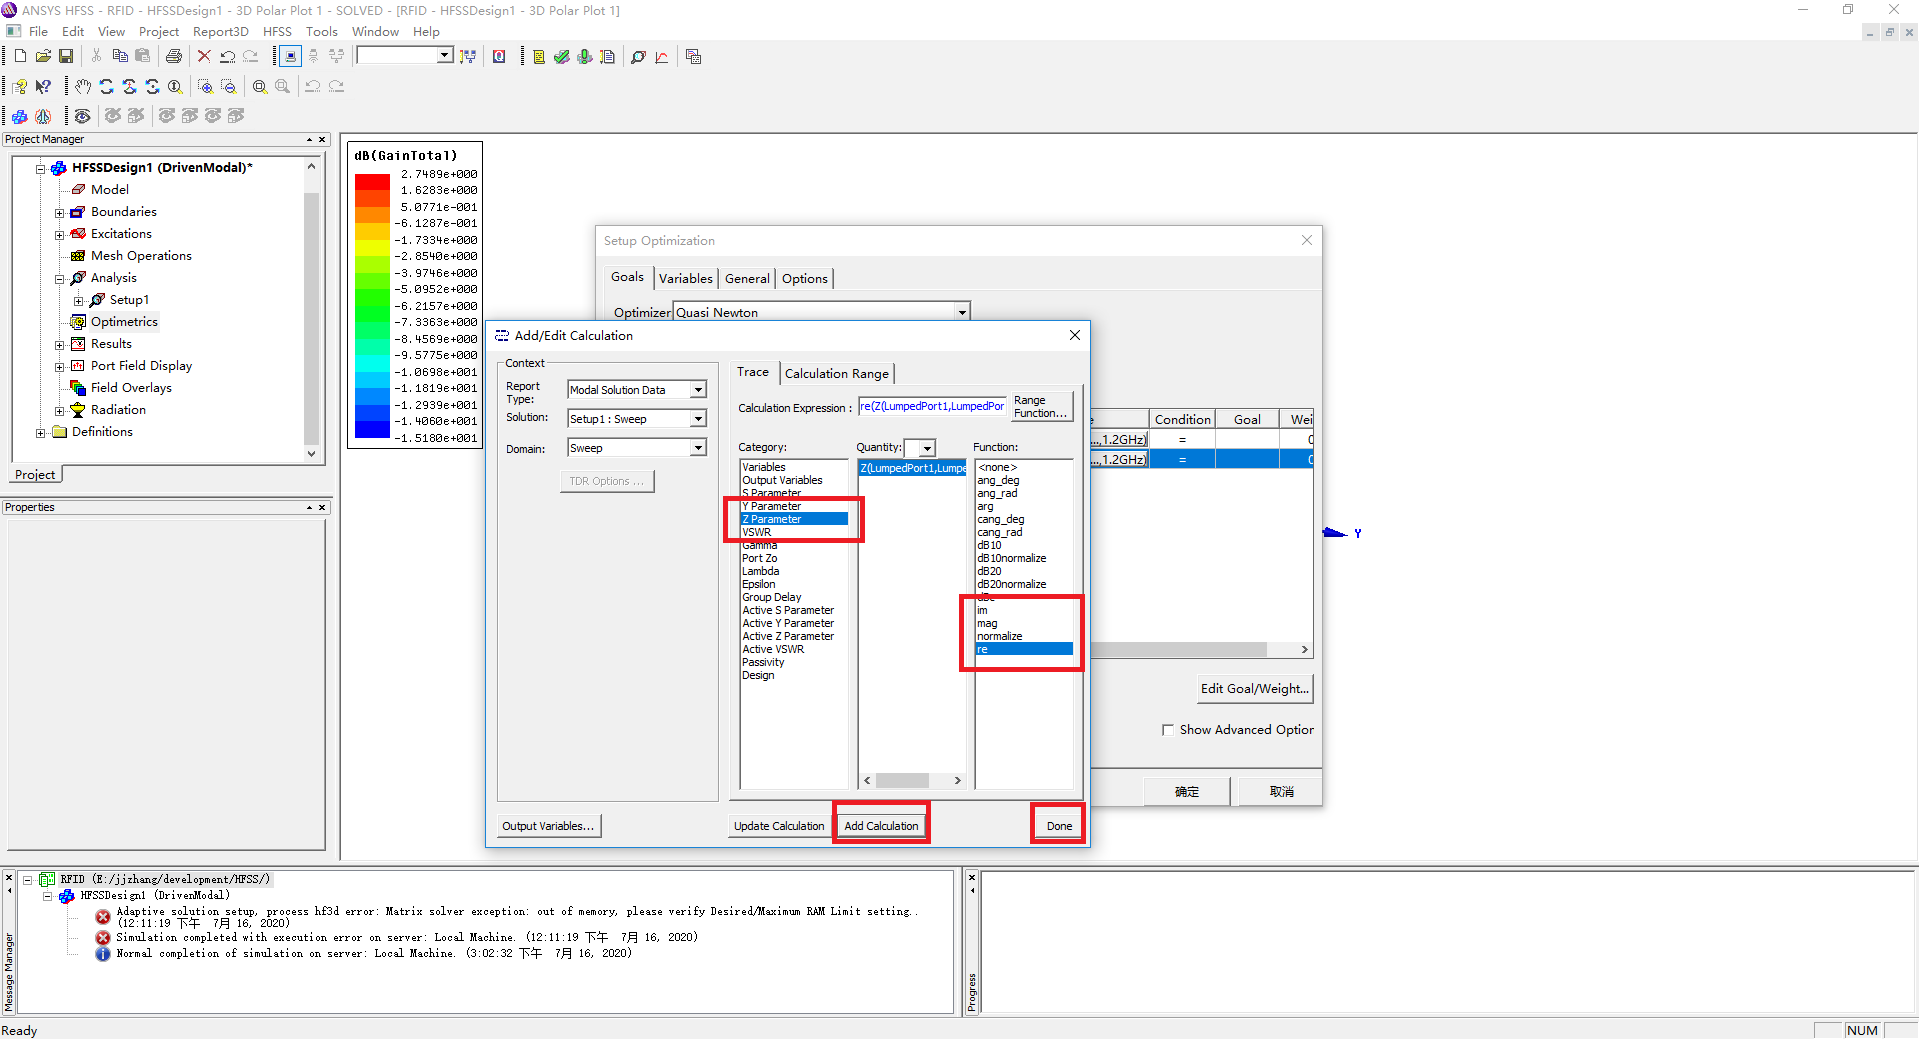Screen dimensions: 1919x1039
Task: Click the yellow notes list icon
Action: click(539, 56)
